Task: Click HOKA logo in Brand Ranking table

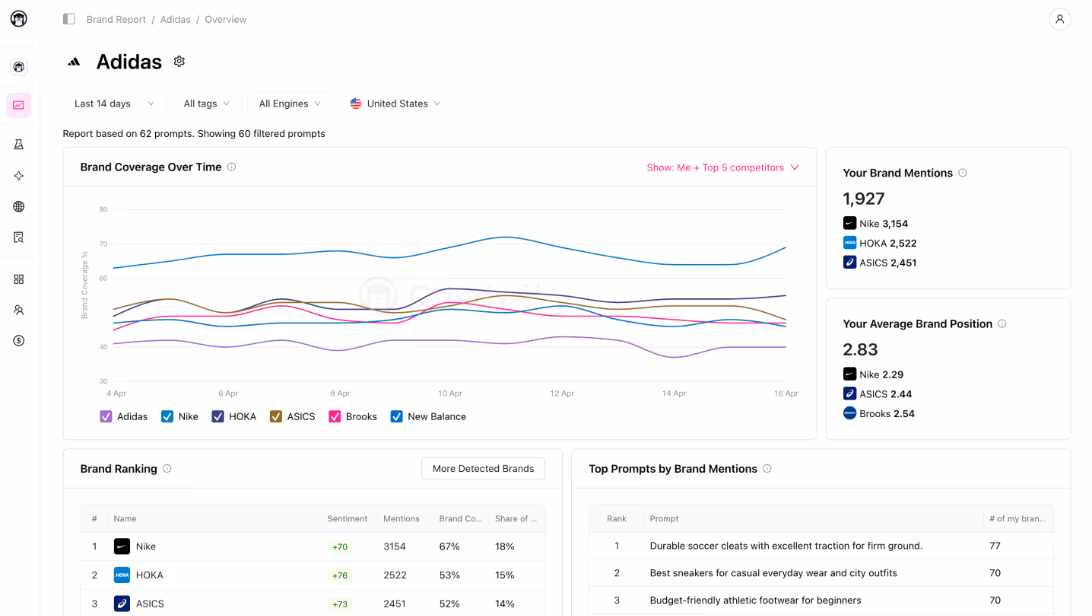Action: (122, 575)
